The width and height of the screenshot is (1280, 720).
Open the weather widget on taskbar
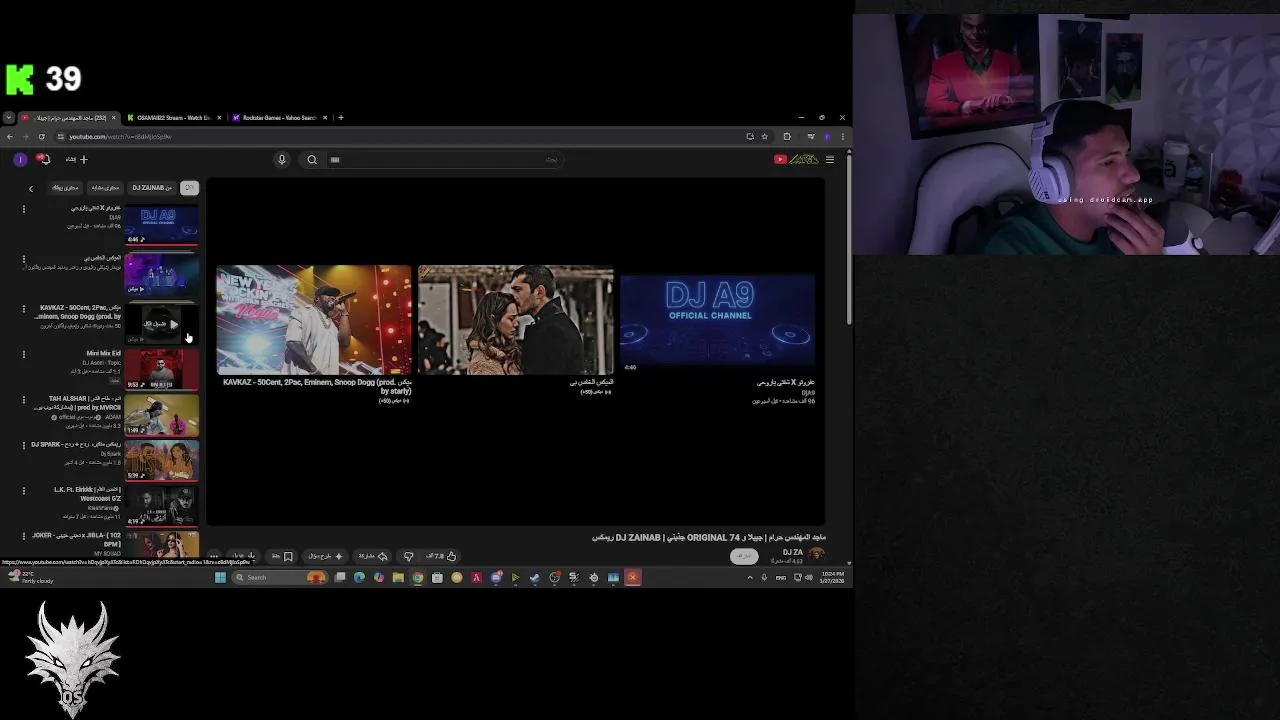[x=30, y=577]
